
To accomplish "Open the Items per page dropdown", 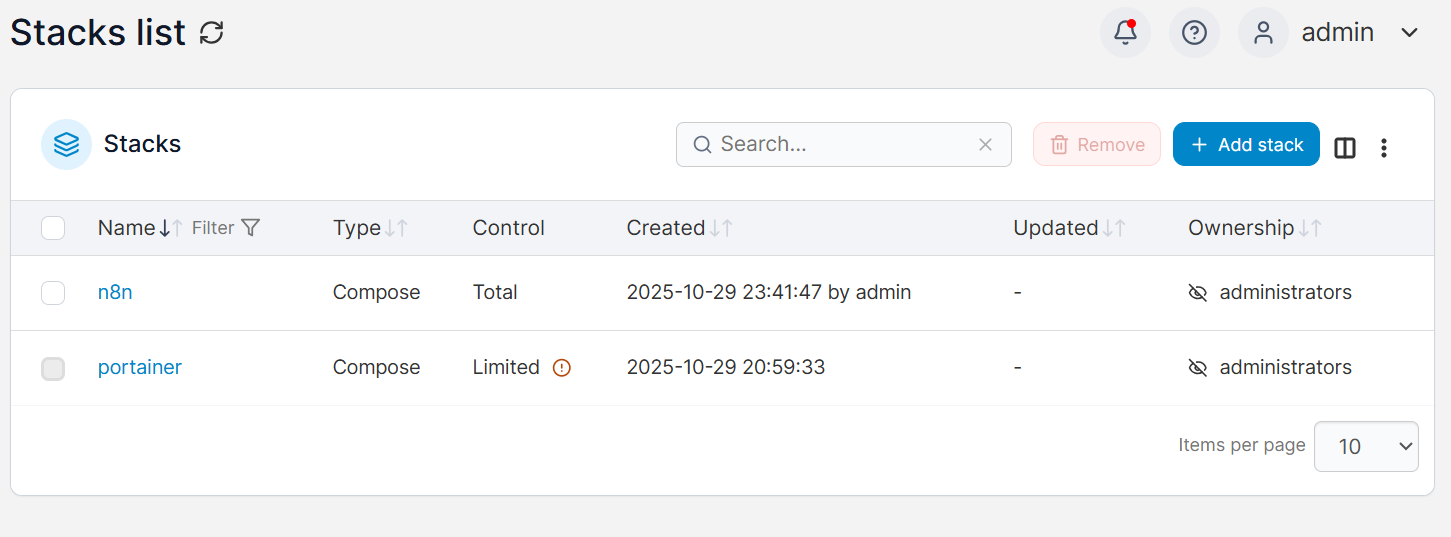I will [1365, 446].
